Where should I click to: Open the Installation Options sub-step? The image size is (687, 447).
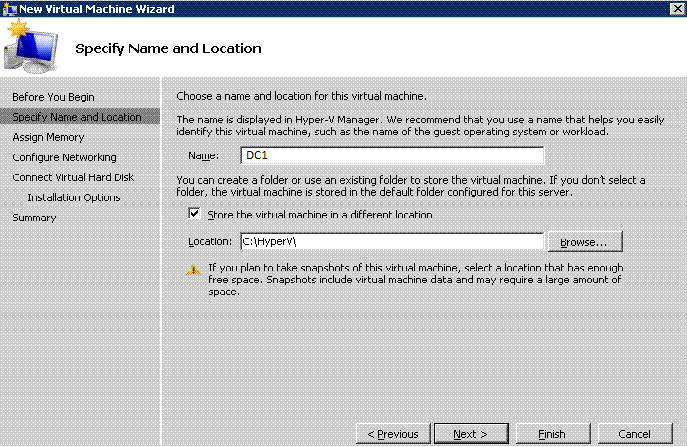click(x=74, y=197)
